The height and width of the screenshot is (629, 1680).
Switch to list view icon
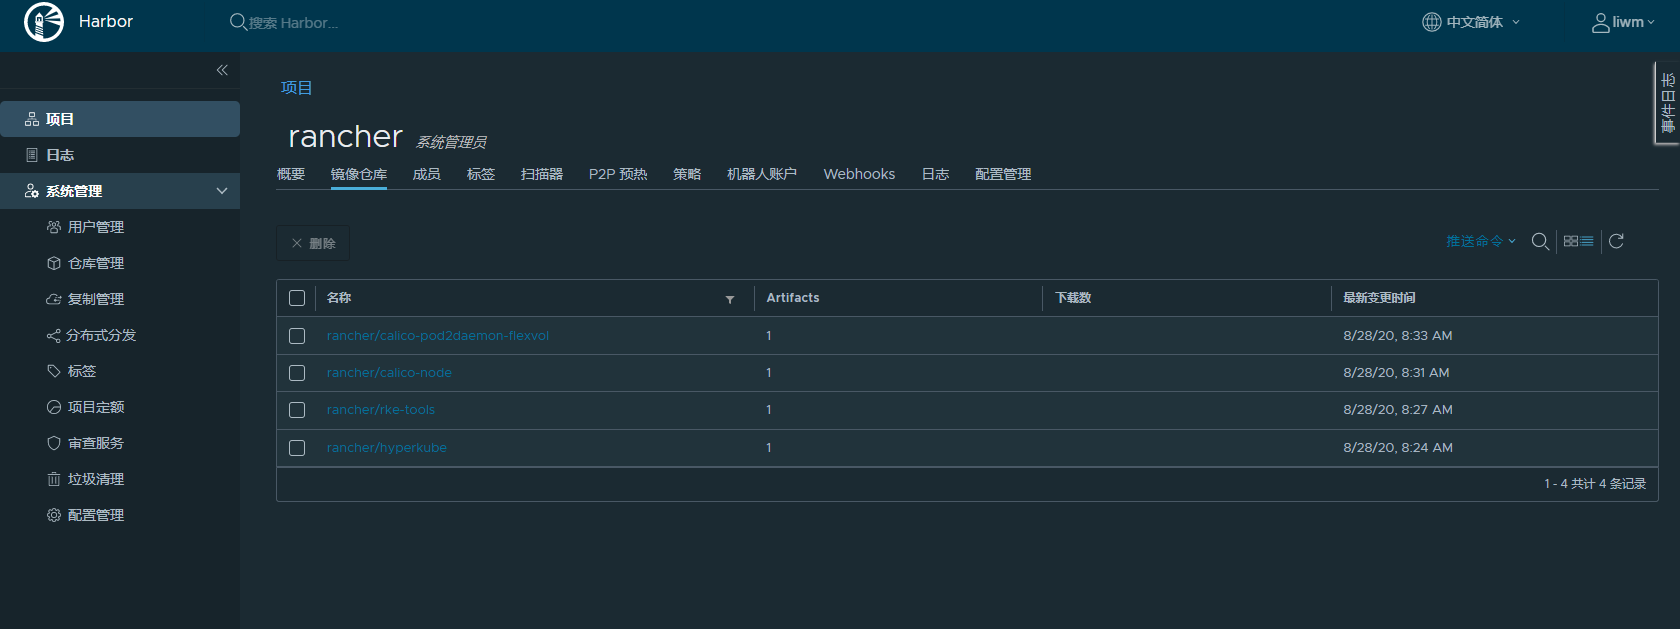pos(1587,241)
